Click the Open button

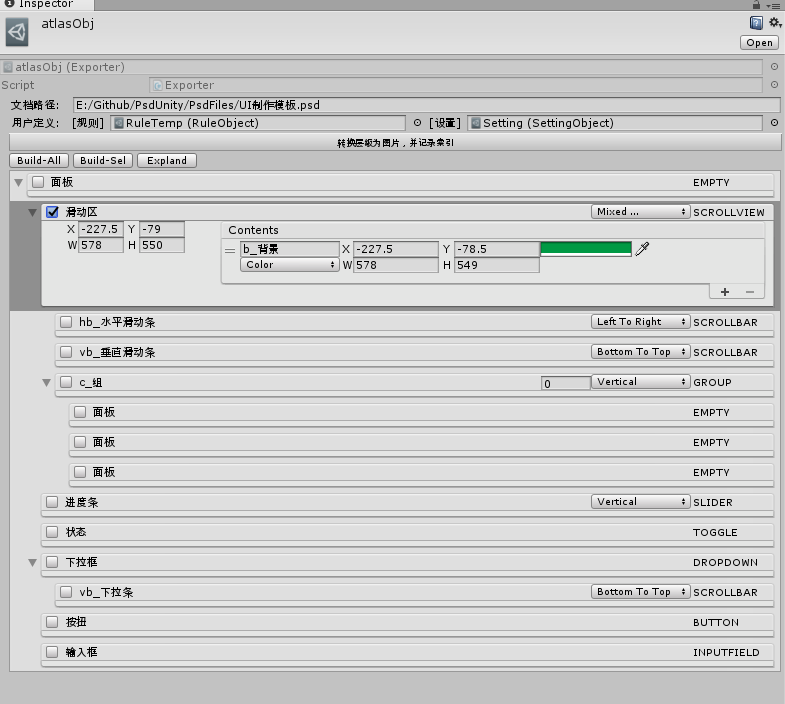click(x=759, y=42)
